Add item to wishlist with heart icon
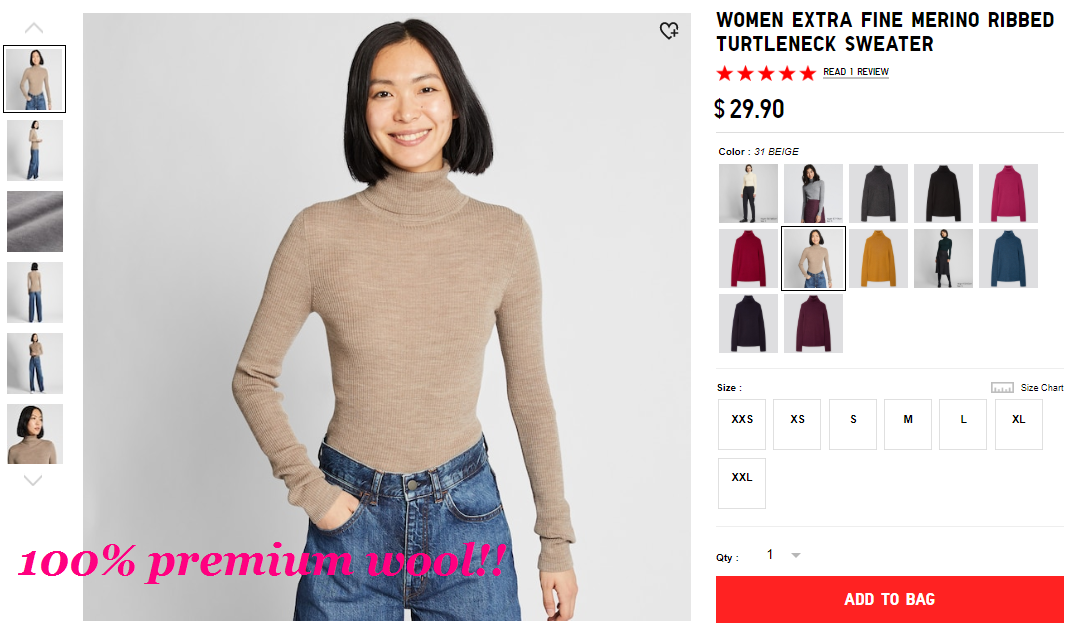This screenshot has height=627, width=1069. click(x=669, y=31)
